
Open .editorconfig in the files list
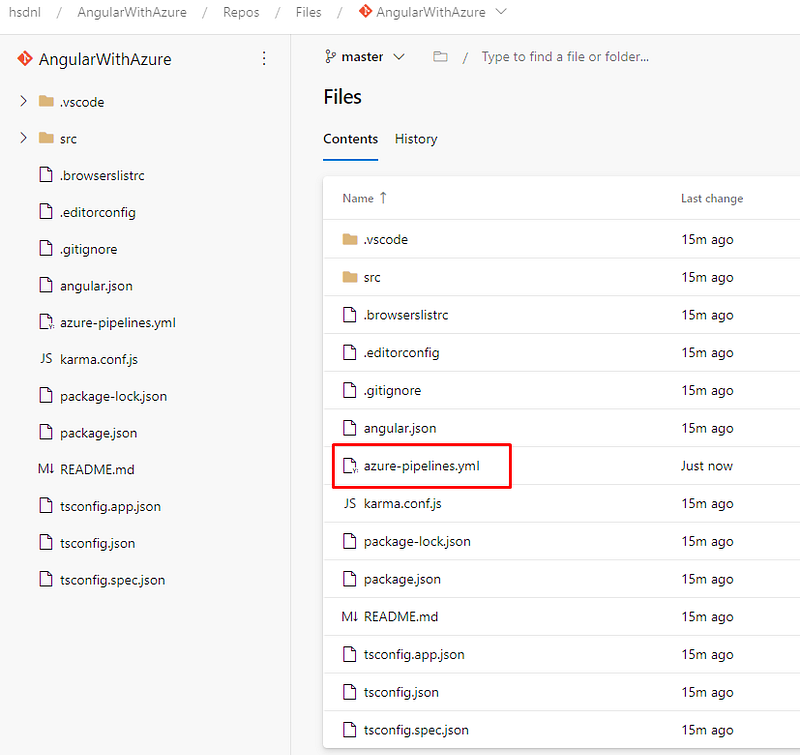pos(401,353)
